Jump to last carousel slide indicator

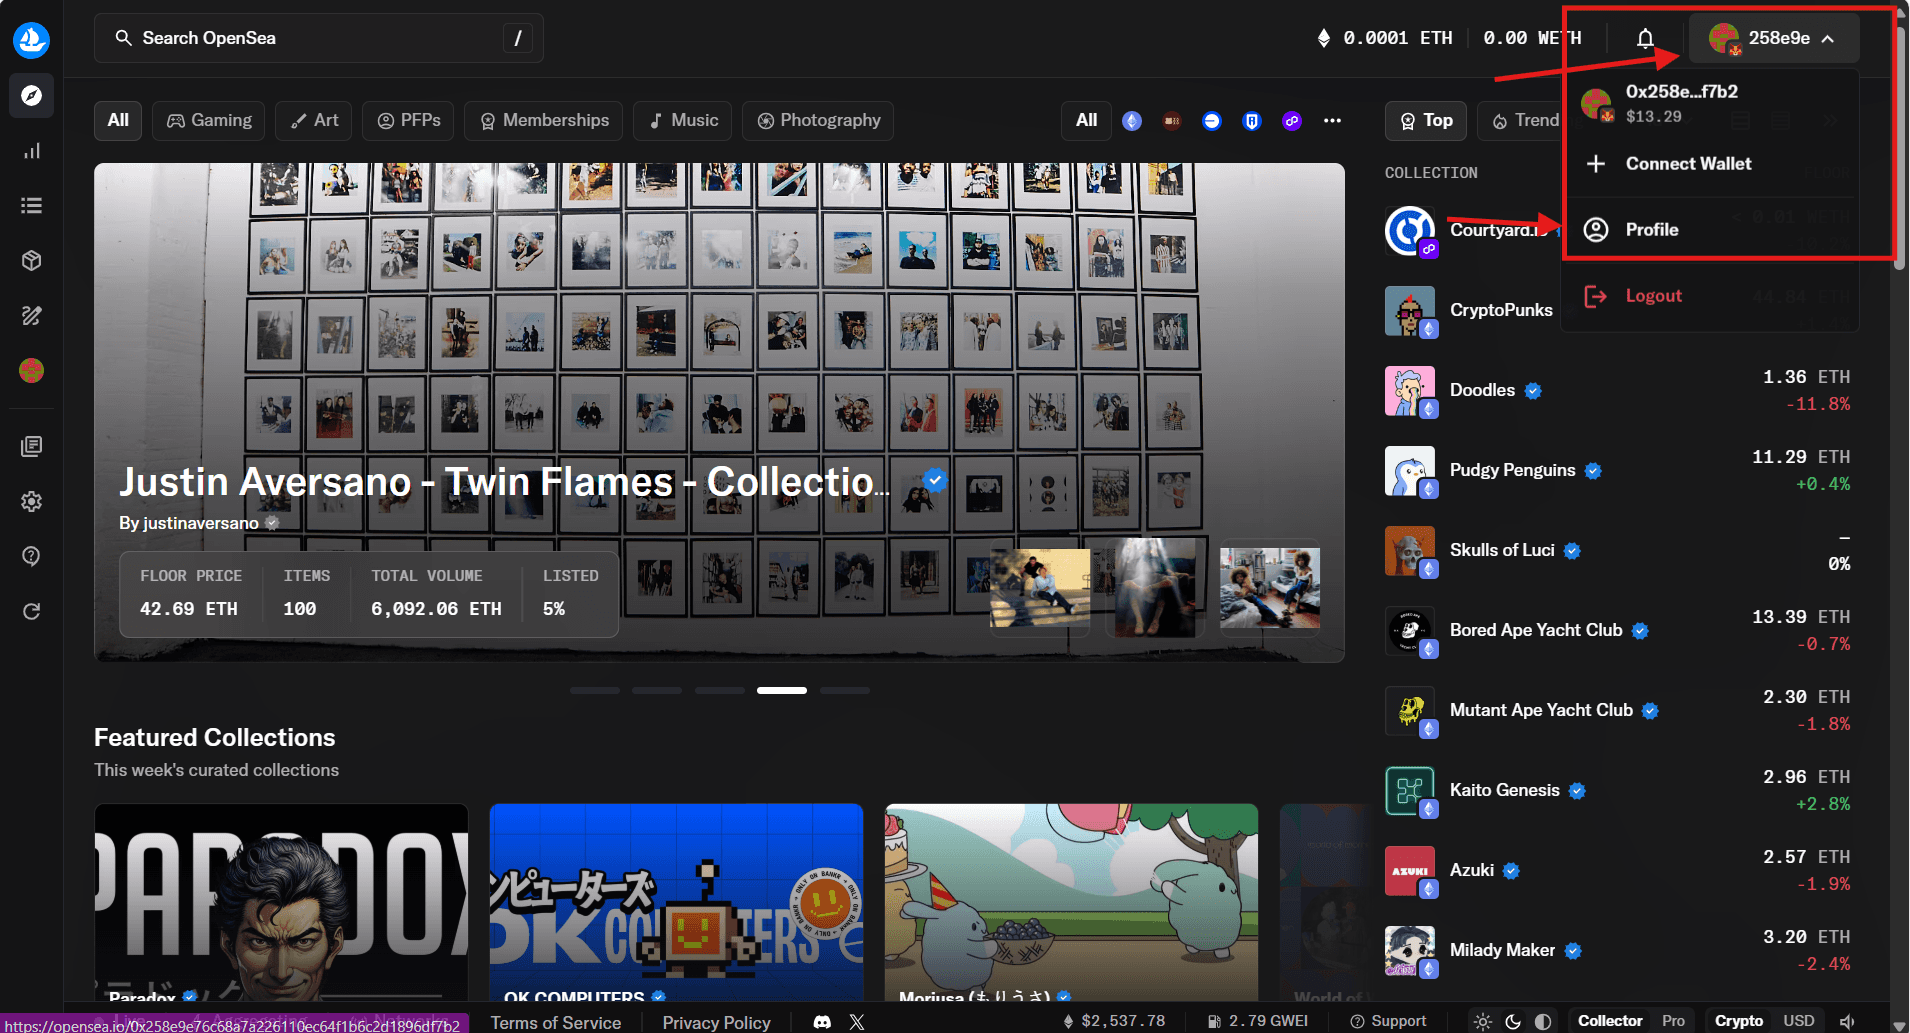click(845, 690)
